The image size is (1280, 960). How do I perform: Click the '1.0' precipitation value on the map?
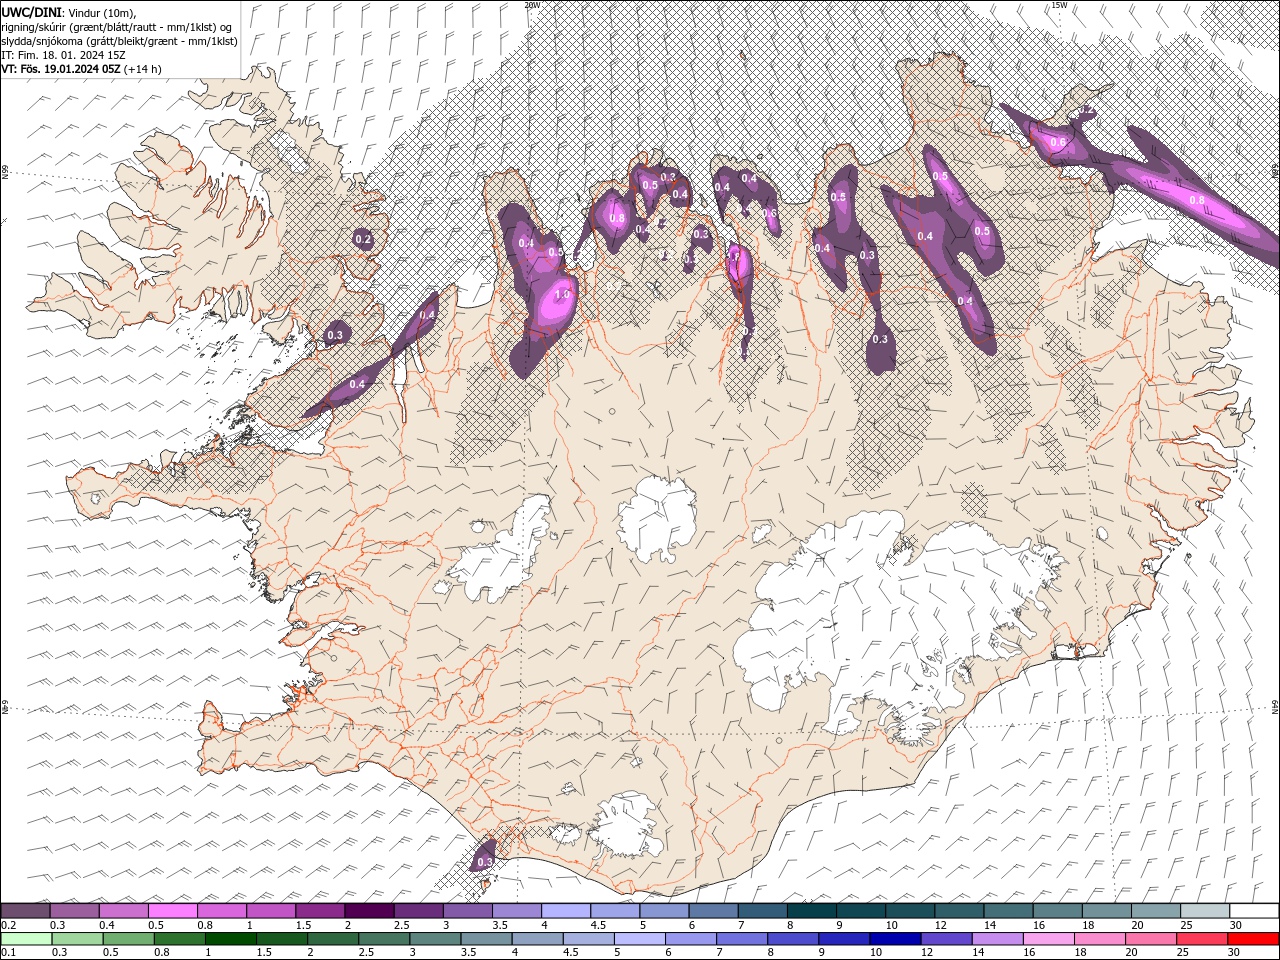pos(562,295)
